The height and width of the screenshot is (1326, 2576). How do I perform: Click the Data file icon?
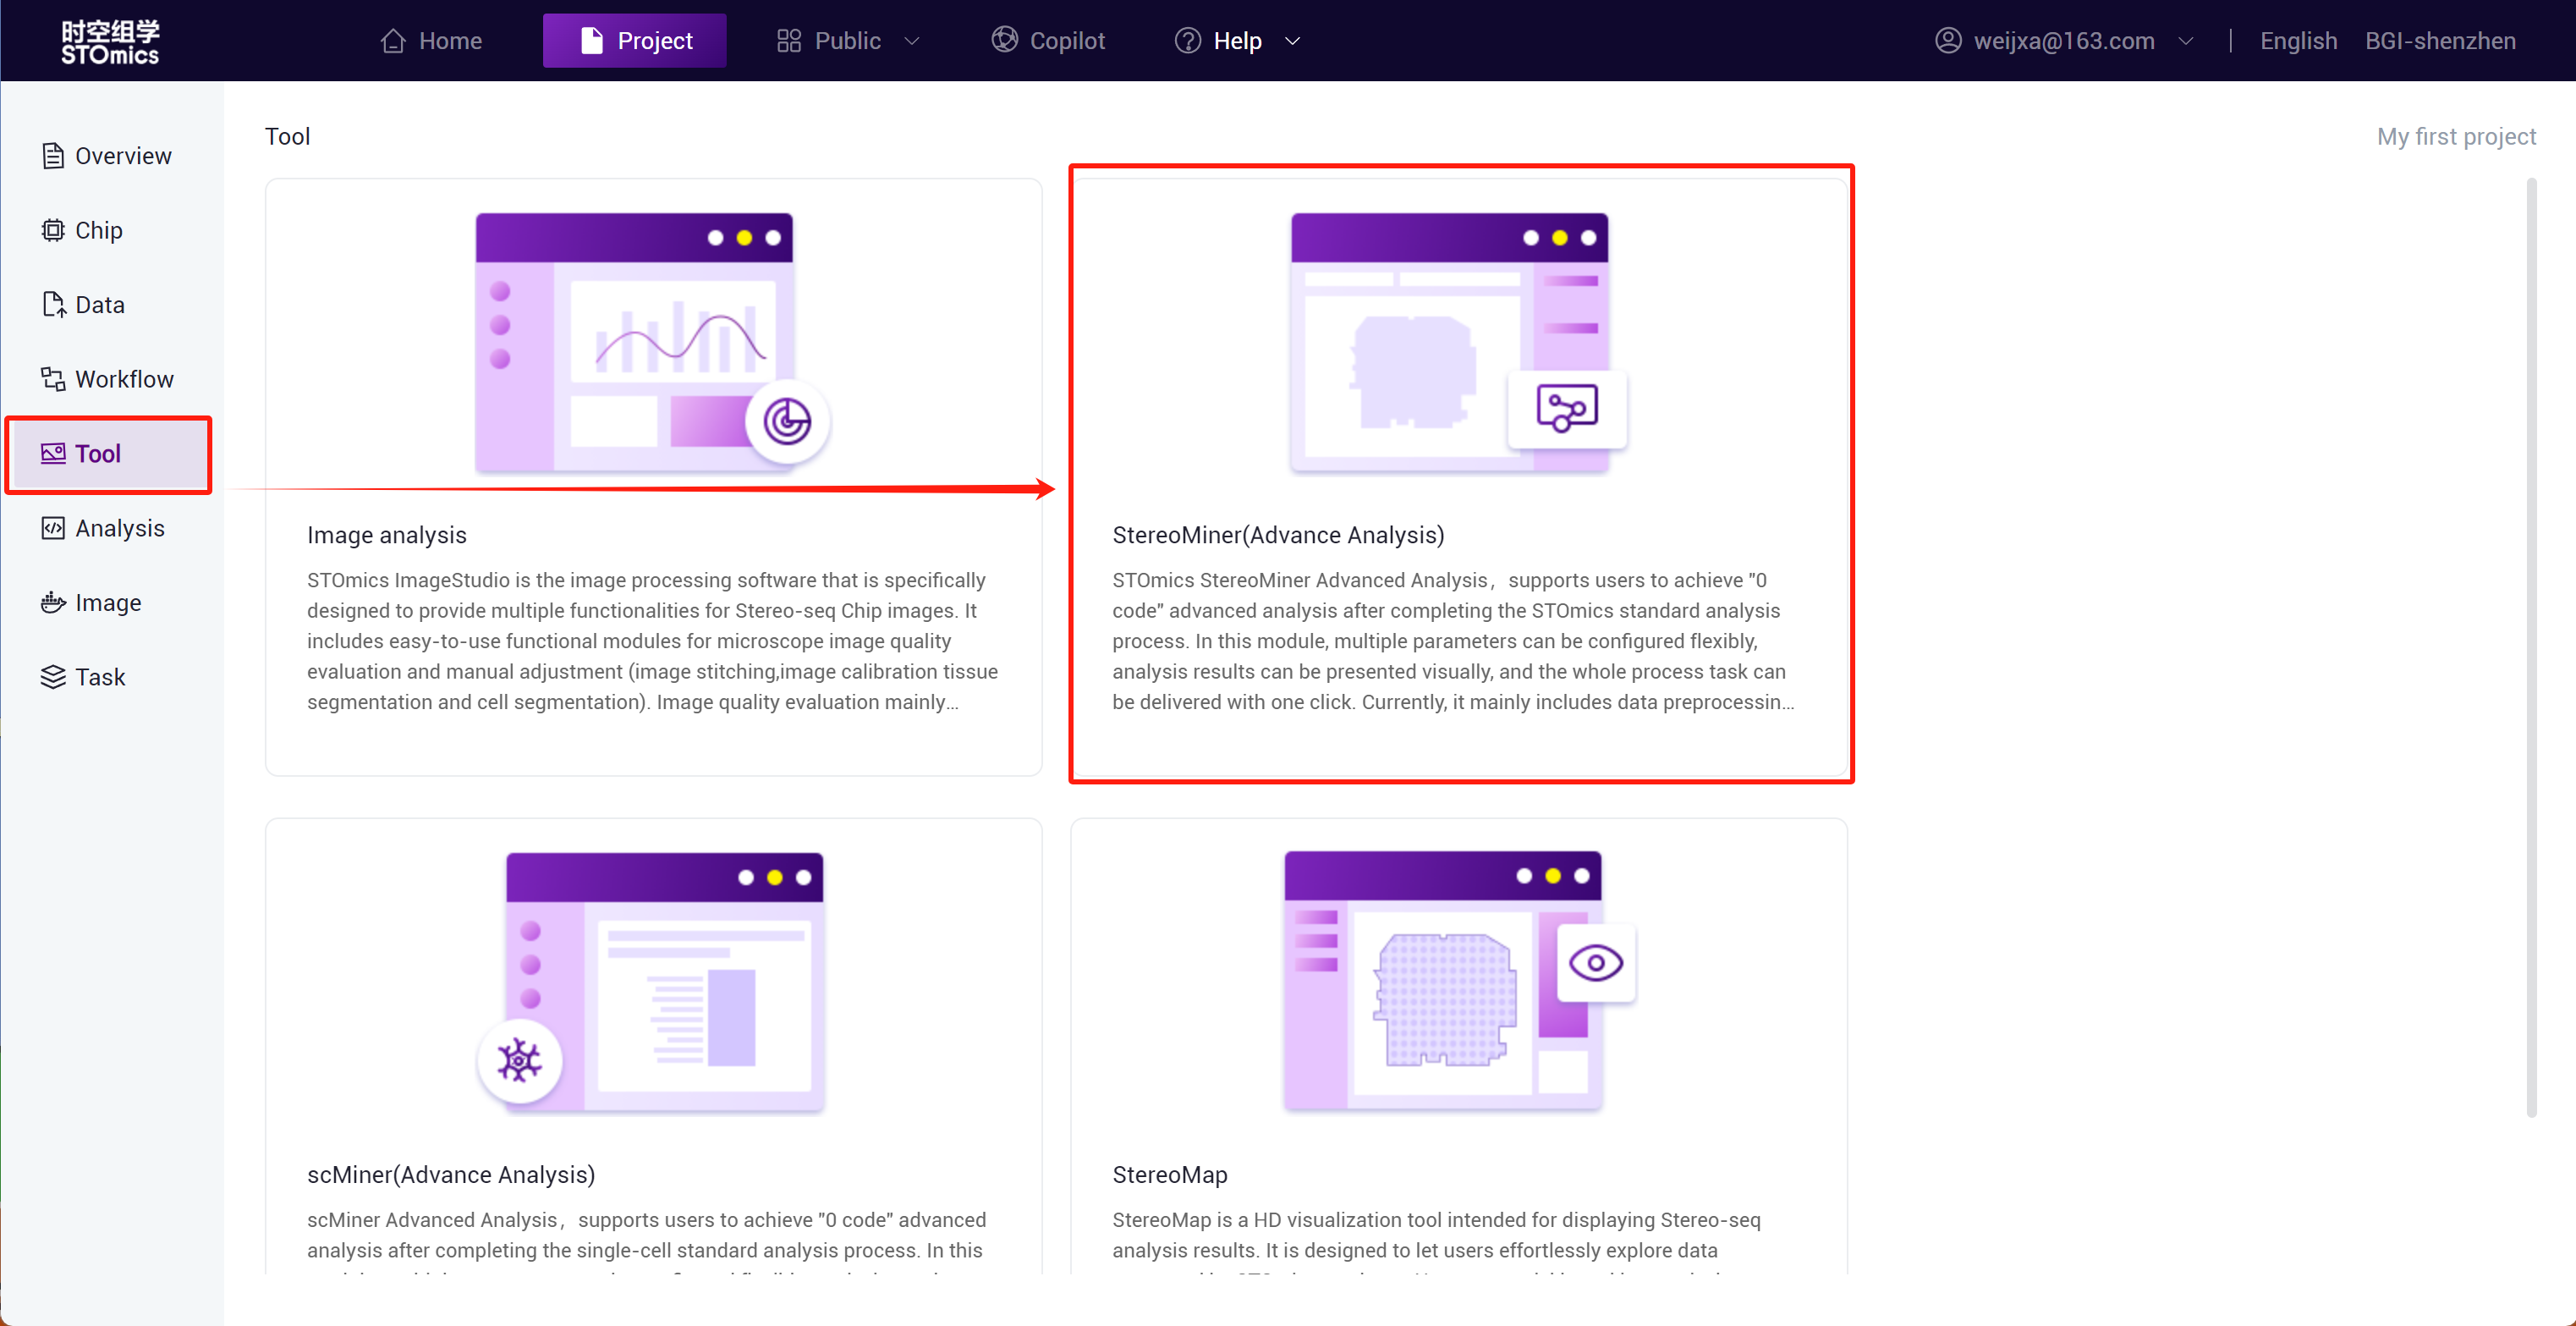52,305
